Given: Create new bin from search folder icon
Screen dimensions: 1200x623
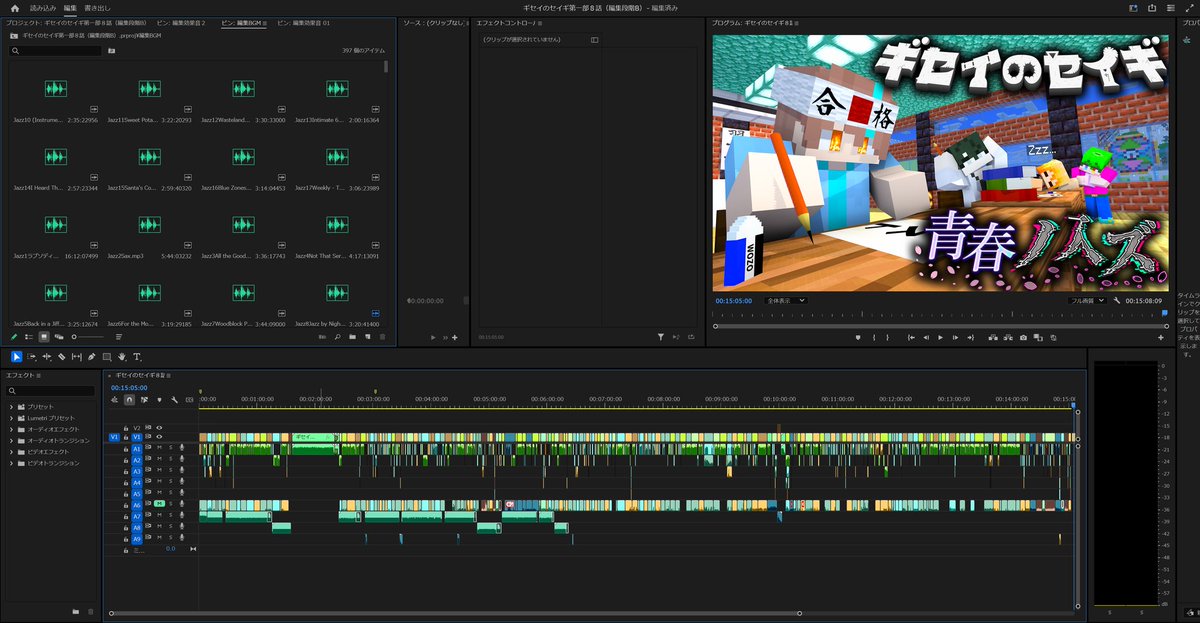Looking at the screenshot, I should [x=112, y=50].
